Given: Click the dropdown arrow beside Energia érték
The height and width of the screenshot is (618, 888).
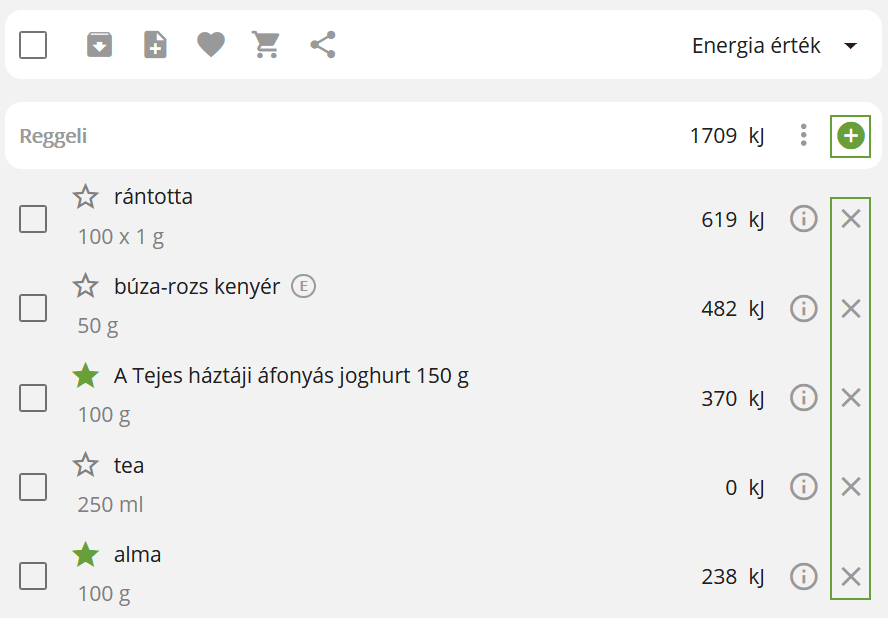Looking at the screenshot, I should pos(850,45).
